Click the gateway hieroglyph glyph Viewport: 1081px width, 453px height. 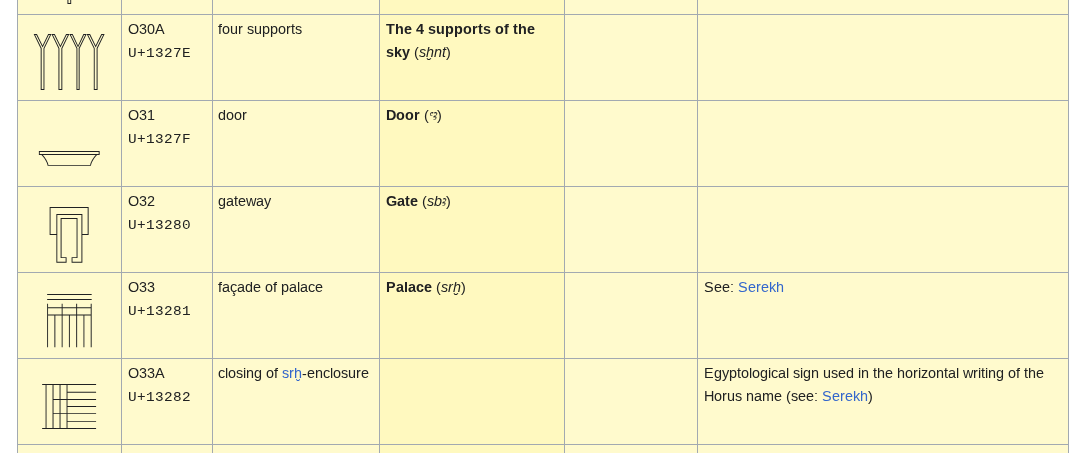(69, 234)
